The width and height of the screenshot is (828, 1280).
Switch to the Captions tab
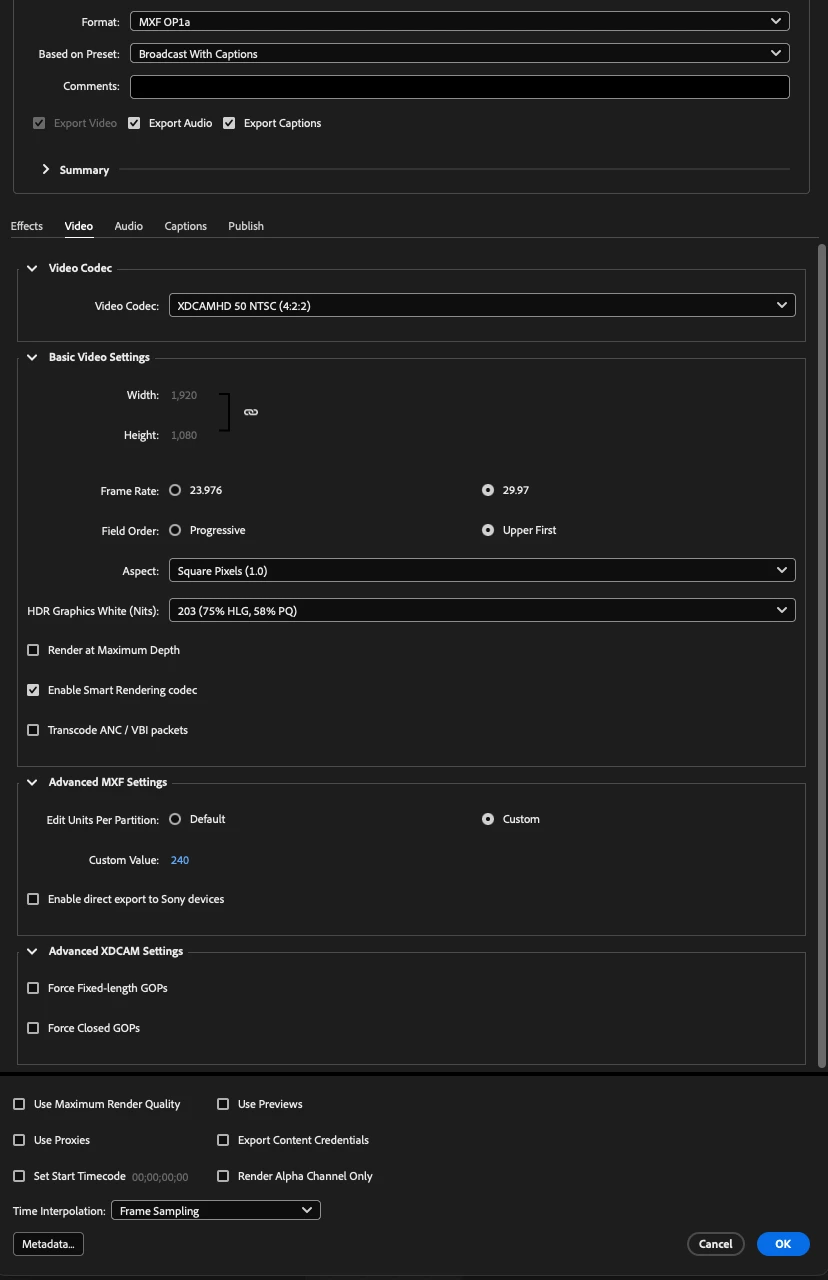coord(186,226)
